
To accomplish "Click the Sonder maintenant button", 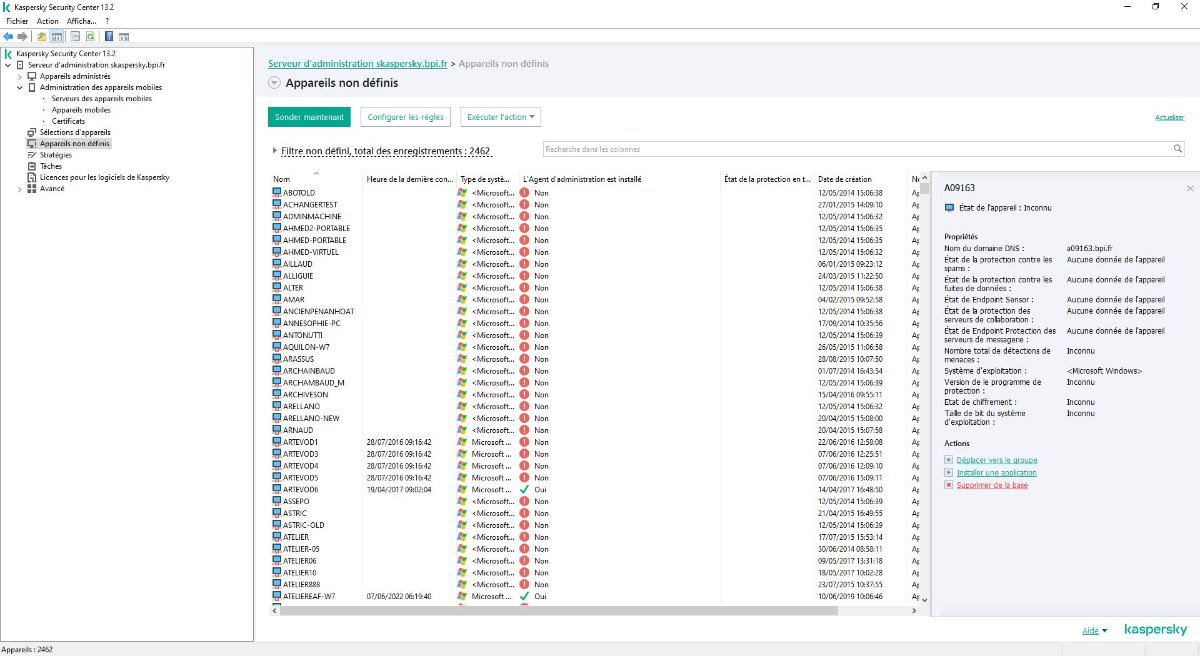I will click(309, 117).
